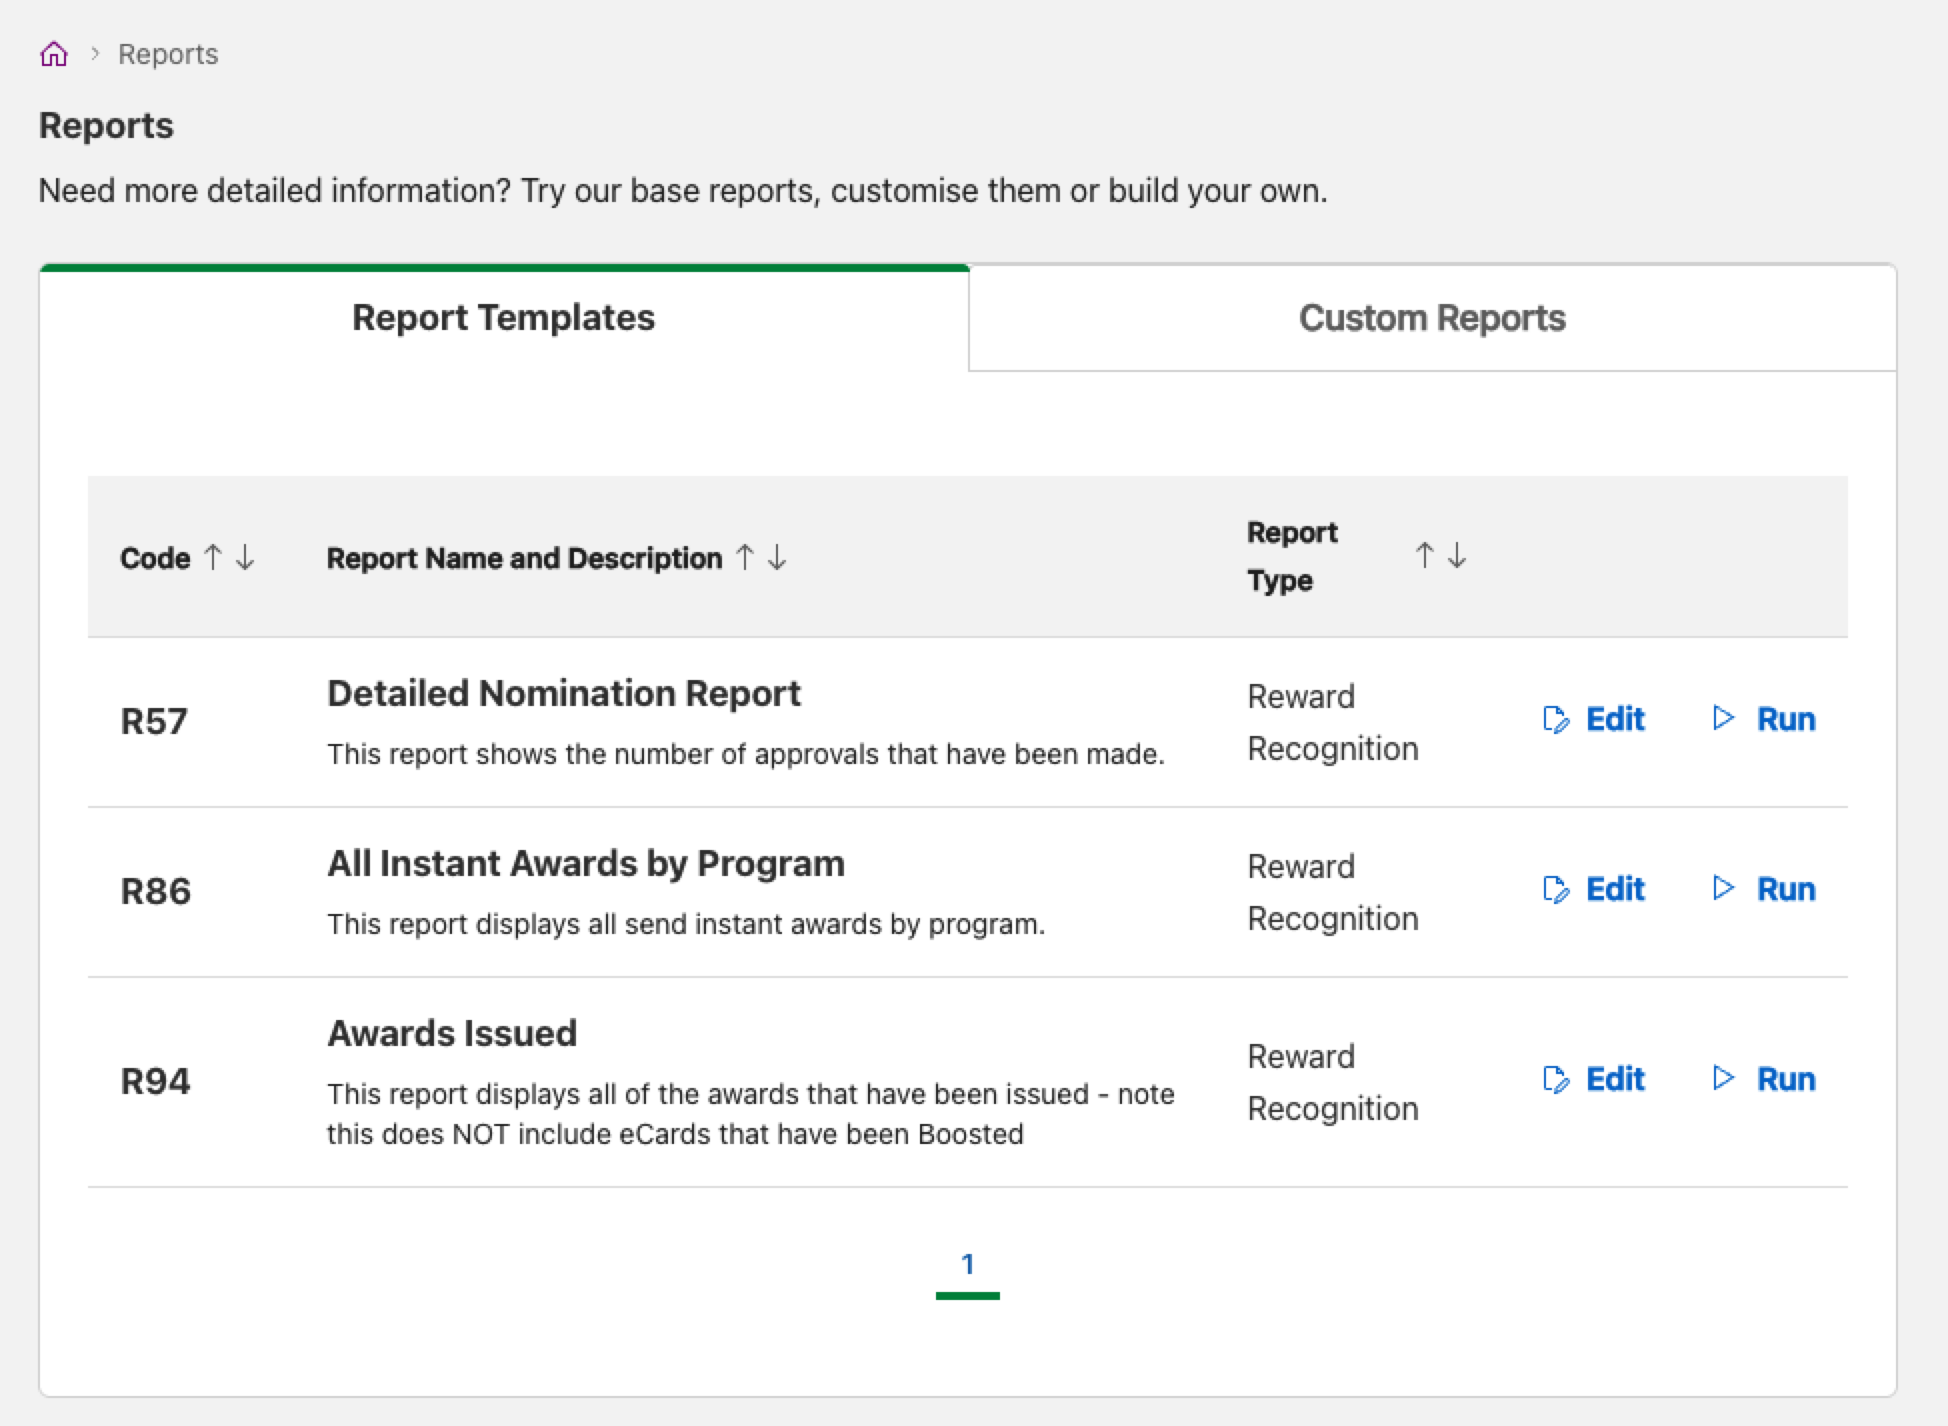Click the play icon for R94 report
1948x1426 pixels.
click(x=1723, y=1078)
